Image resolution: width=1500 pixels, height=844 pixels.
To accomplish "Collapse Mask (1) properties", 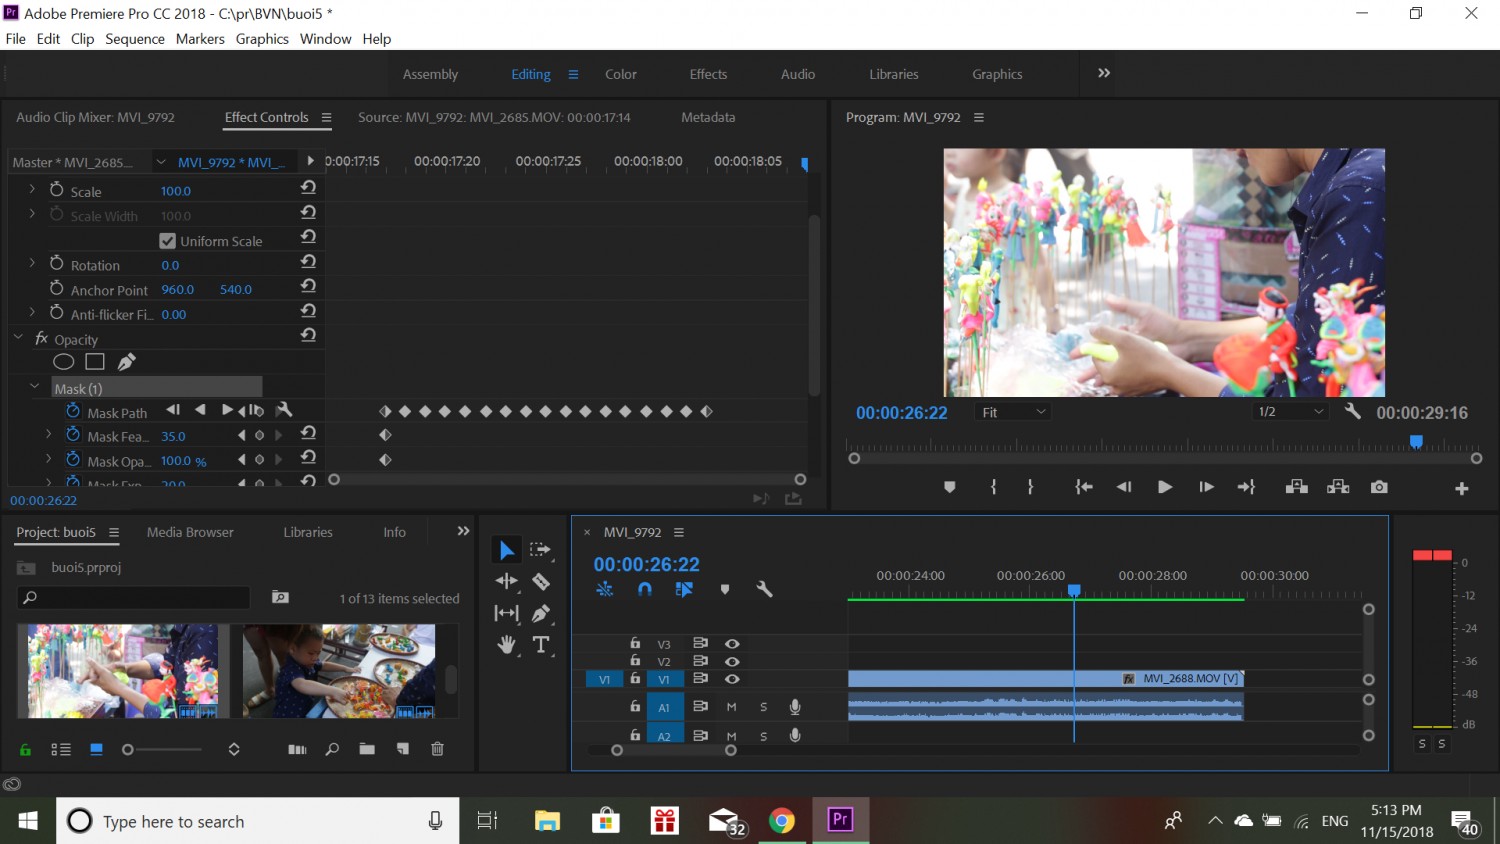I will (x=35, y=387).
